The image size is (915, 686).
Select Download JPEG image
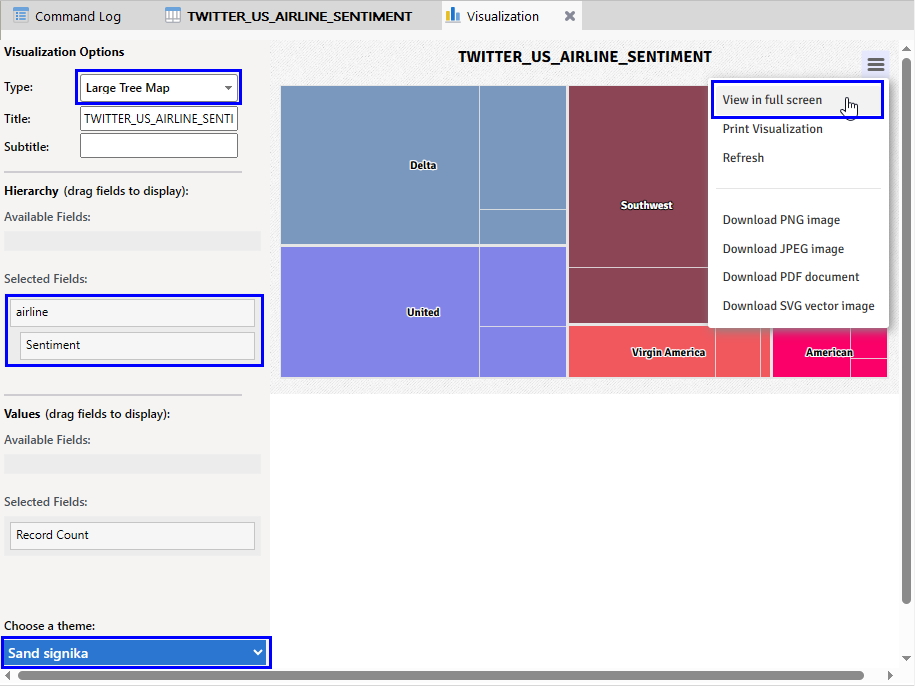point(783,248)
